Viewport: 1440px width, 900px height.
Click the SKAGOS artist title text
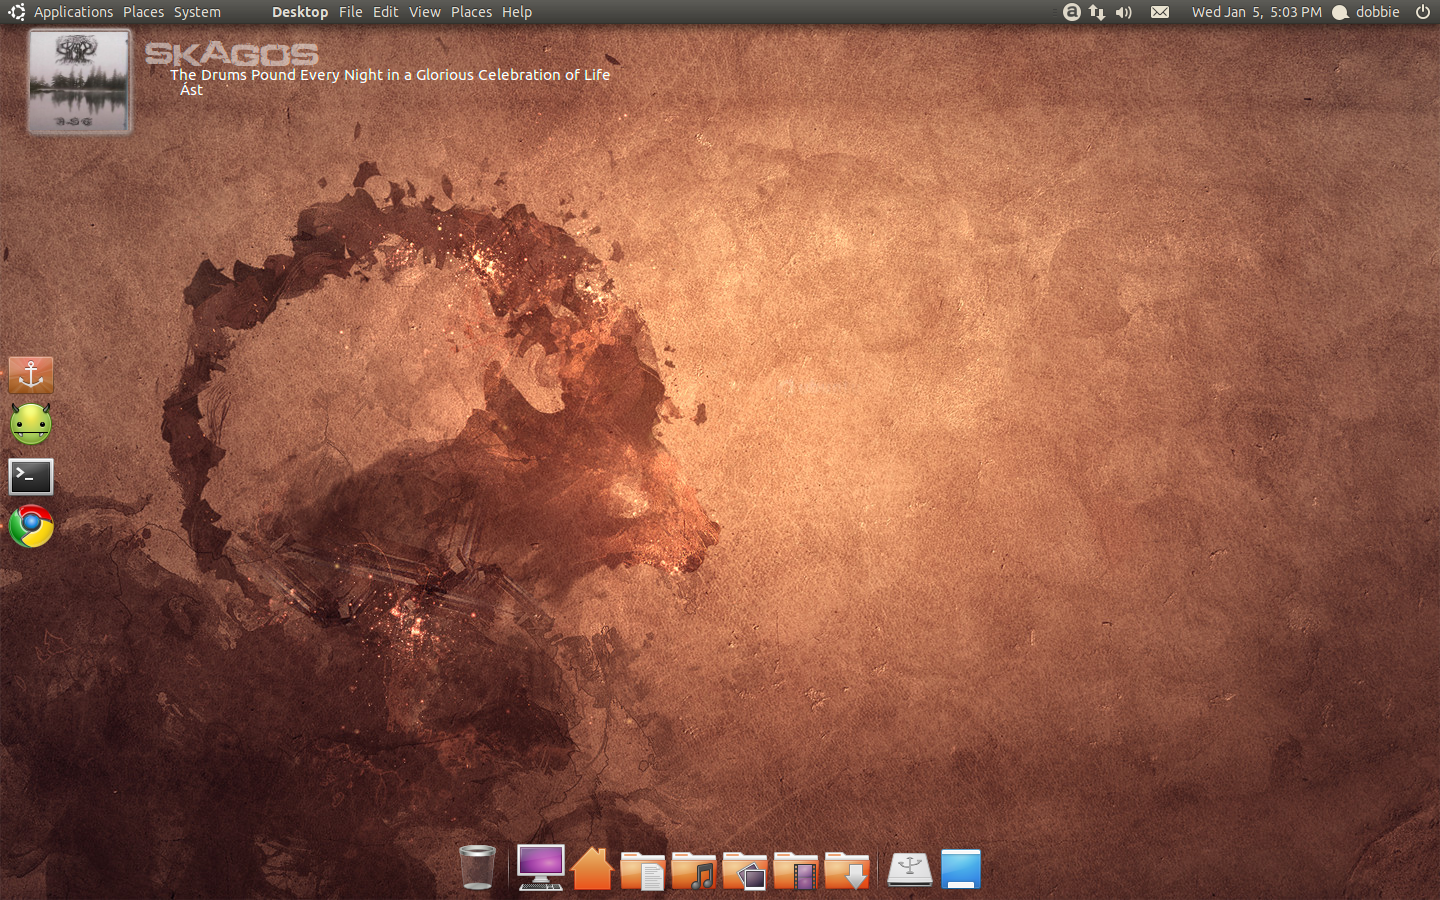click(x=232, y=54)
